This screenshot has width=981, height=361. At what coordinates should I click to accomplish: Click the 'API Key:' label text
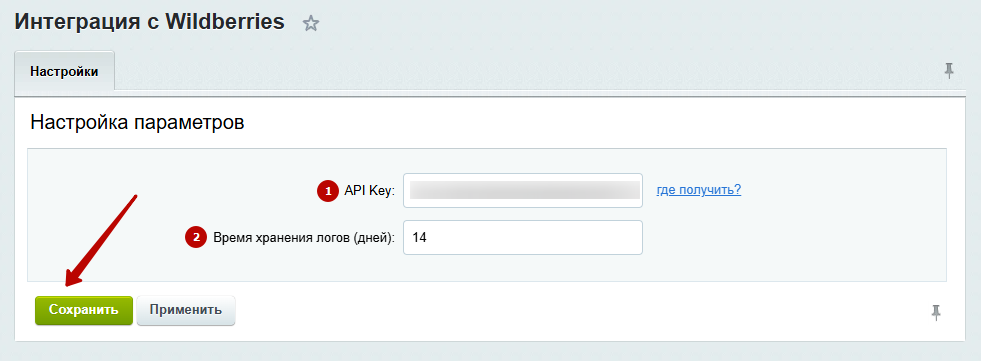point(370,191)
